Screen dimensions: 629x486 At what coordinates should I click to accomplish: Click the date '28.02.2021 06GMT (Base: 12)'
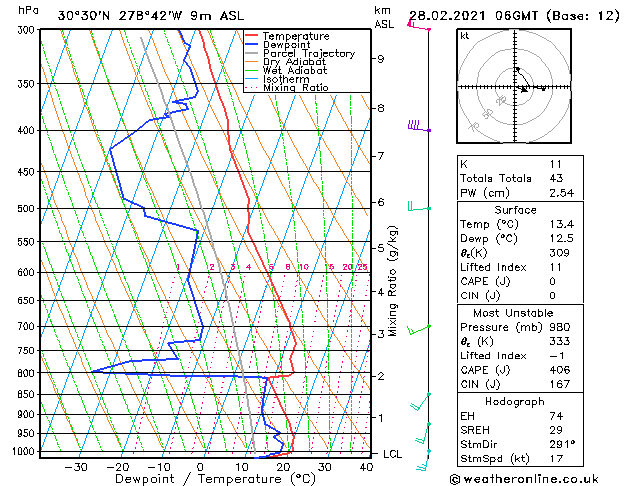point(514,16)
